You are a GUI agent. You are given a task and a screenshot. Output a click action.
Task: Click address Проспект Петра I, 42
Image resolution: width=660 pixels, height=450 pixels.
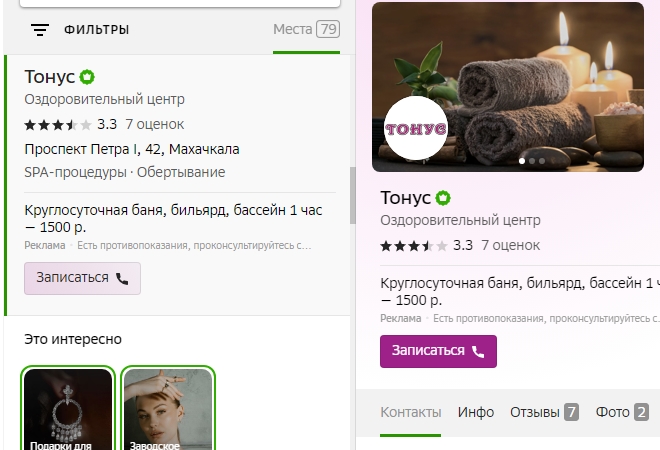(x=131, y=149)
